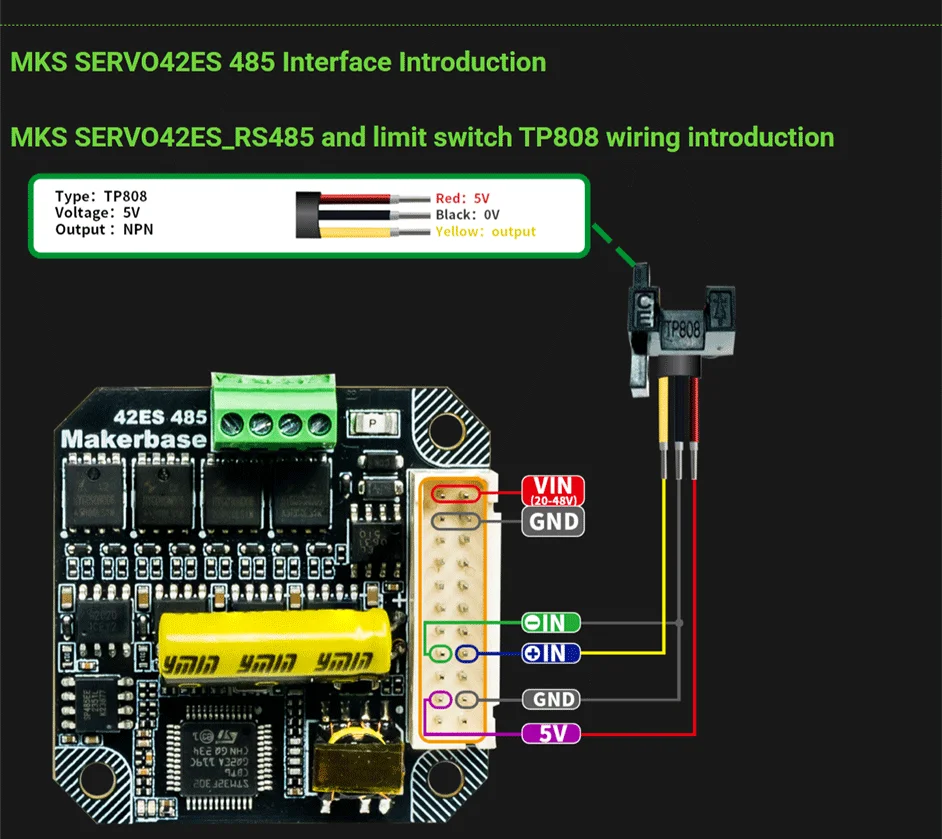Click the 'Yellow: output' wire label
The height and width of the screenshot is (839, 942).
485,231
